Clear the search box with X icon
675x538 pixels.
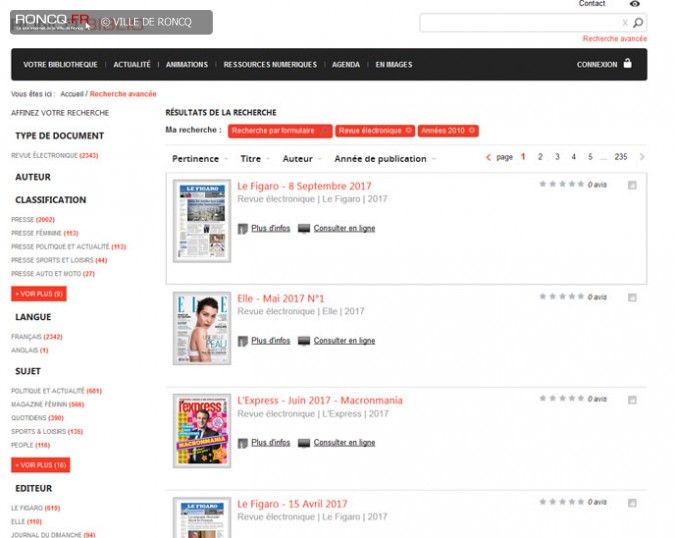625,22
